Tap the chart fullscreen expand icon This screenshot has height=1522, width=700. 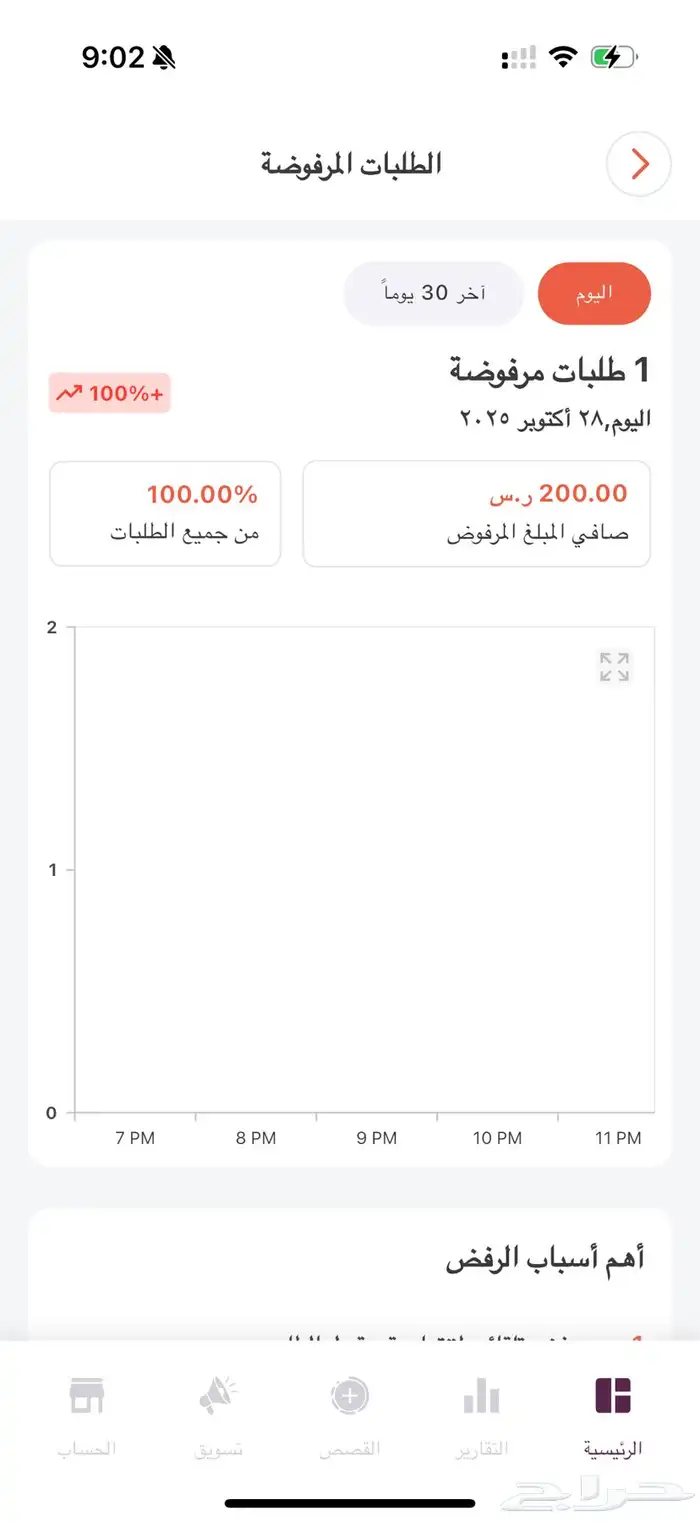click(x=613, y=666)
